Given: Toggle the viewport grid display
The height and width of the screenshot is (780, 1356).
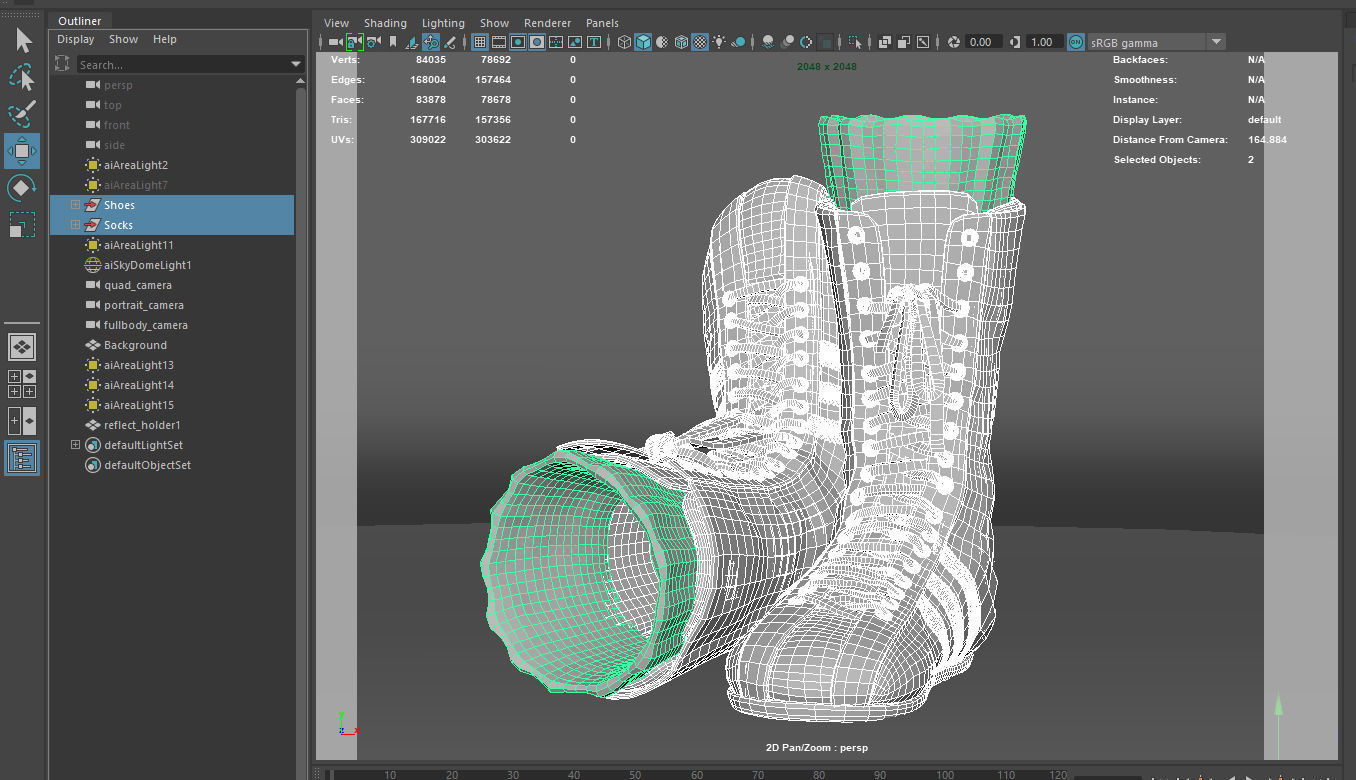Looking at the screenshot, I should coord(480,42).
